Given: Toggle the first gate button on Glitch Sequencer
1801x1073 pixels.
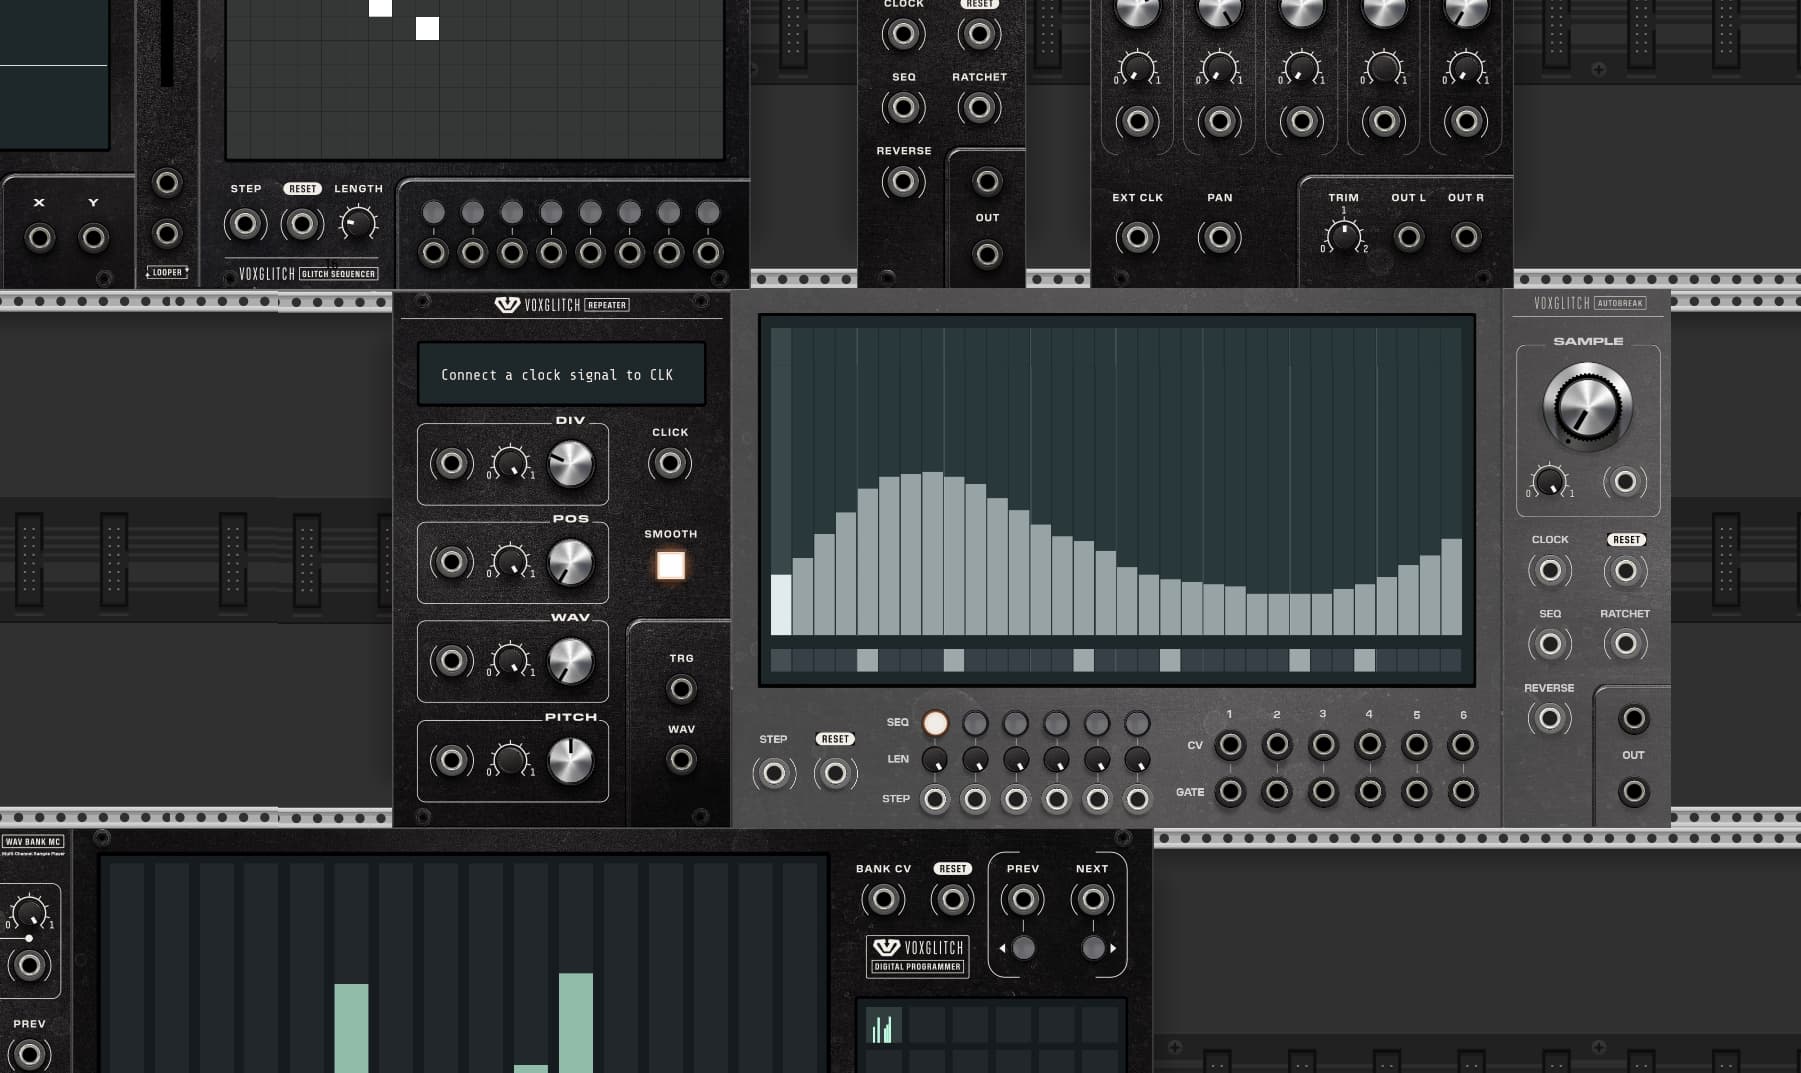Looking at the screenshot, I should [433, 212].
